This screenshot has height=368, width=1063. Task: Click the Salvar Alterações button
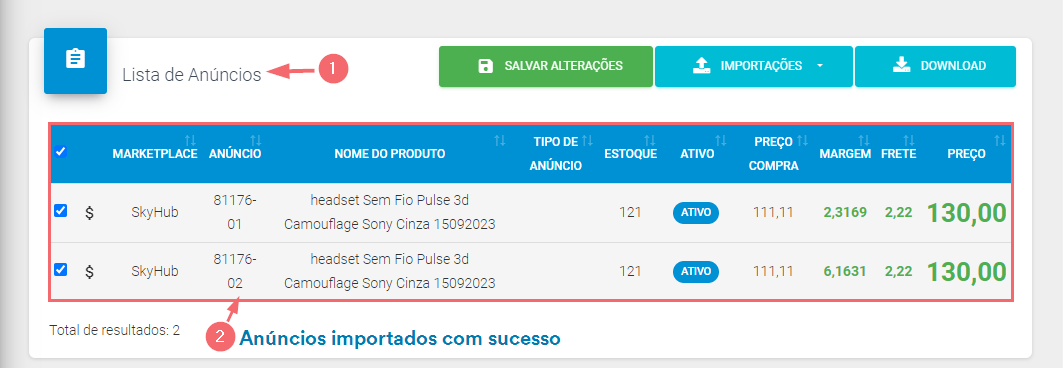tap(546, 66)
